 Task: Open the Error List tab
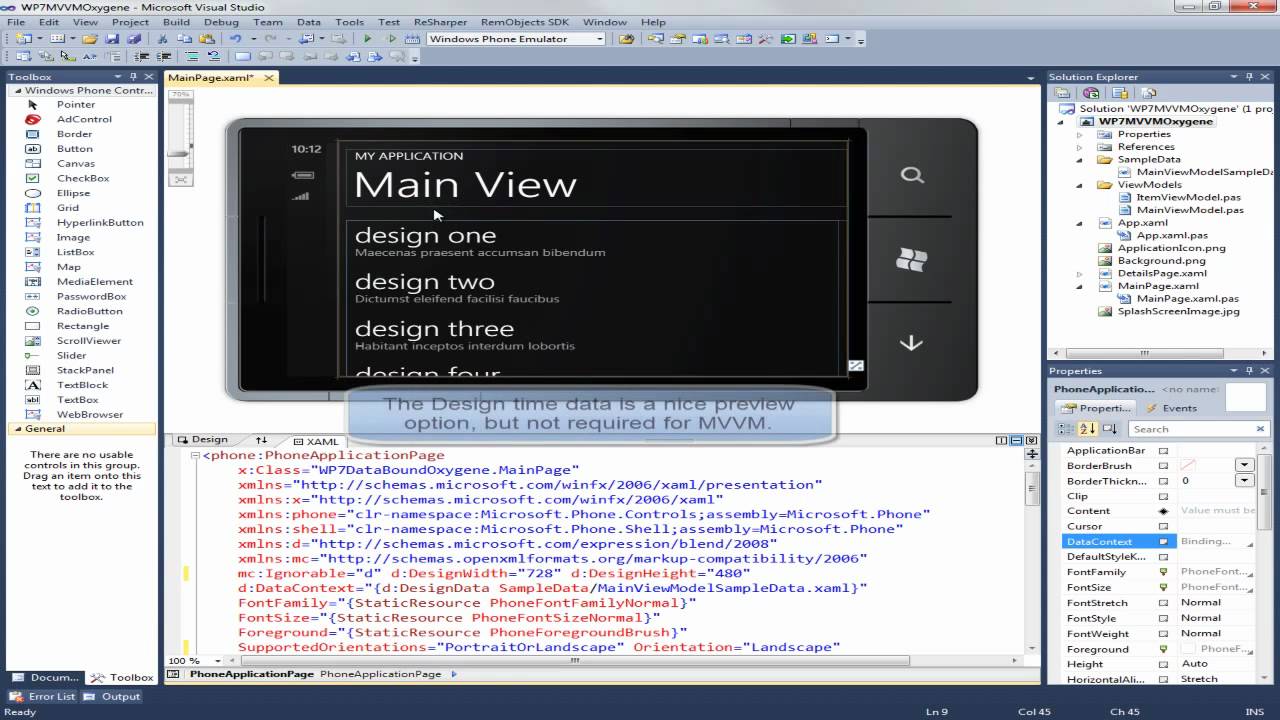click(x=43, y=697)
